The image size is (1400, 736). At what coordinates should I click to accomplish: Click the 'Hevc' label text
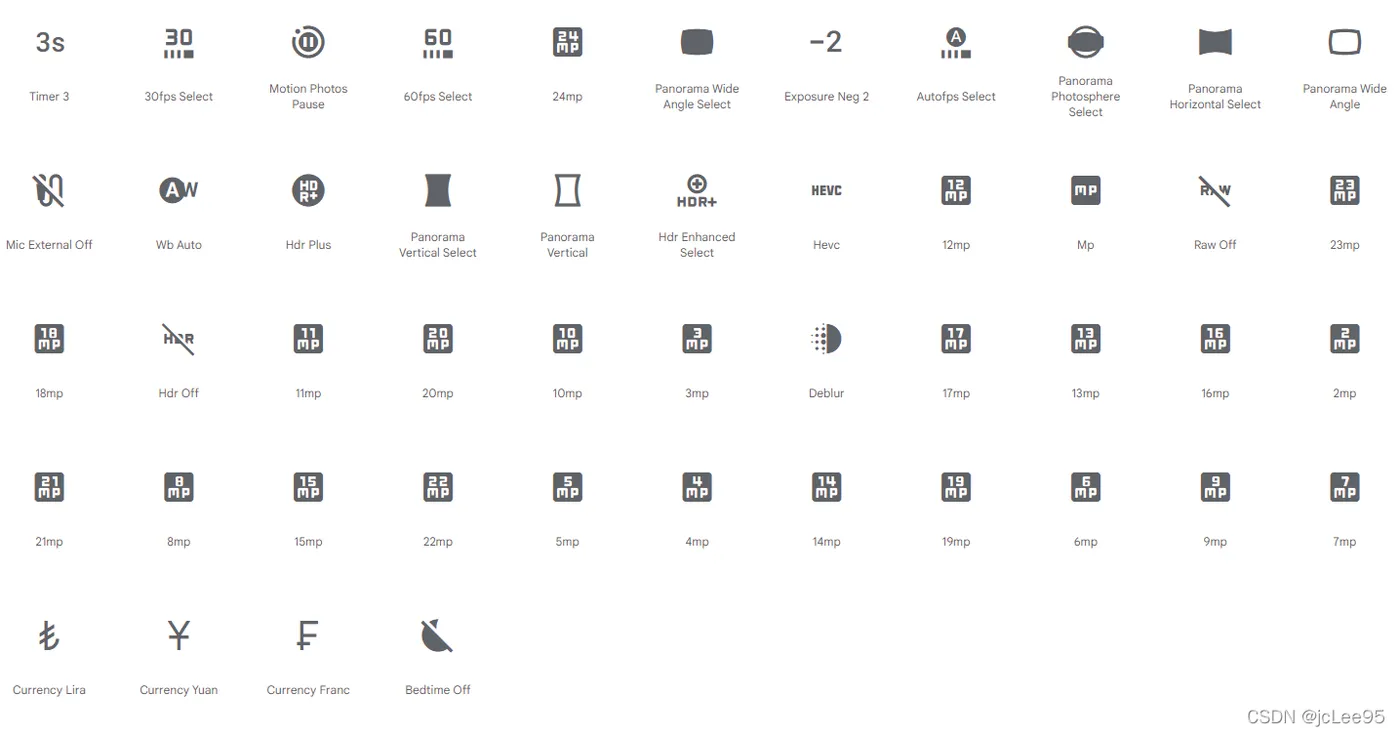[x=826, y=245]
